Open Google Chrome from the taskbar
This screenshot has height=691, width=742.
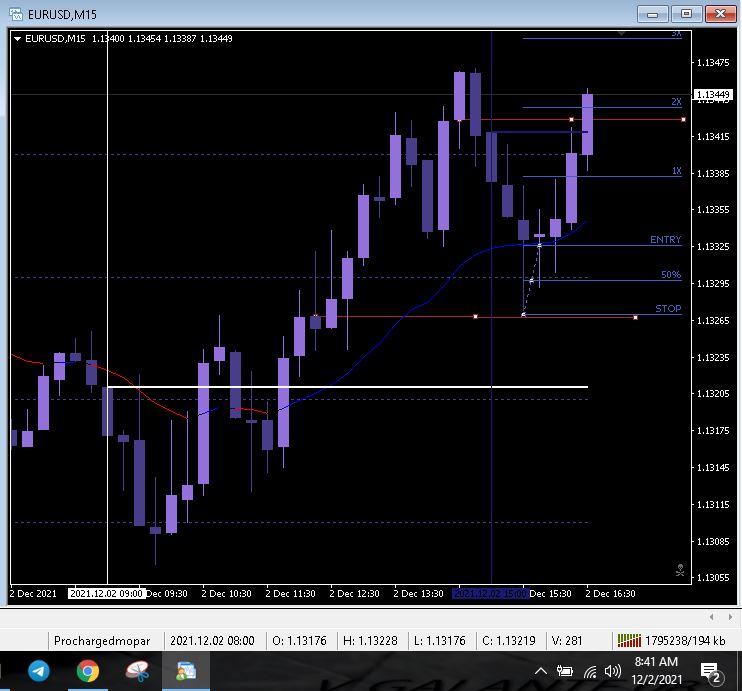tap(88, 671)
